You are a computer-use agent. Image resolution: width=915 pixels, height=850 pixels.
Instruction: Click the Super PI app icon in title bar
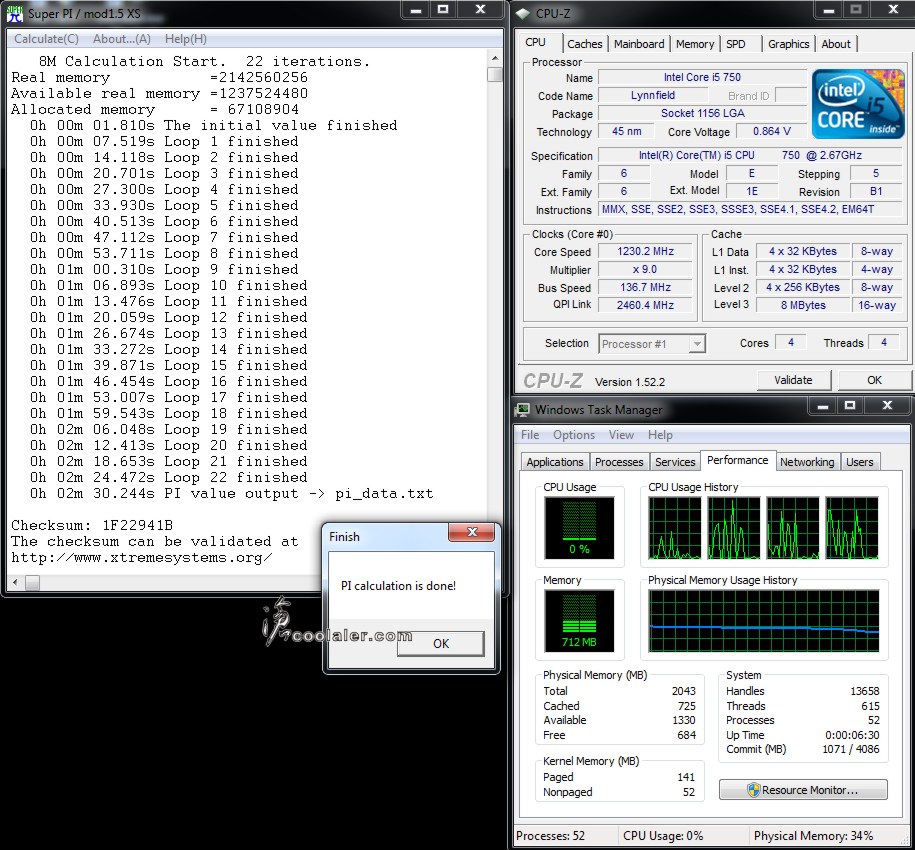14,13
